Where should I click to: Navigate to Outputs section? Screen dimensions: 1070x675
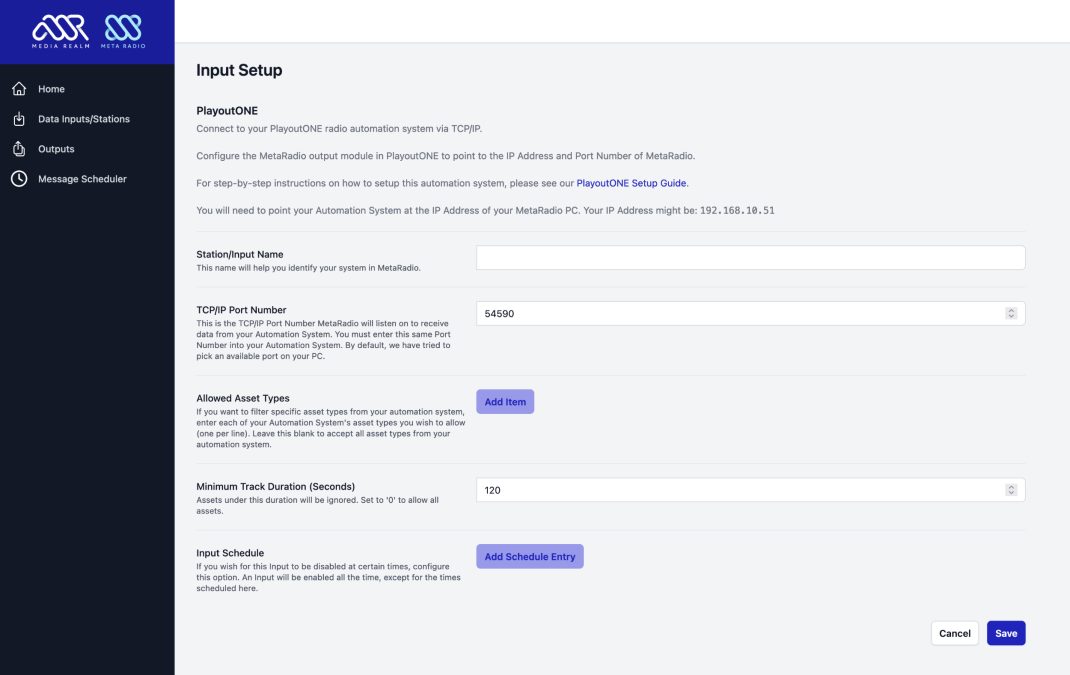(56, 149)
